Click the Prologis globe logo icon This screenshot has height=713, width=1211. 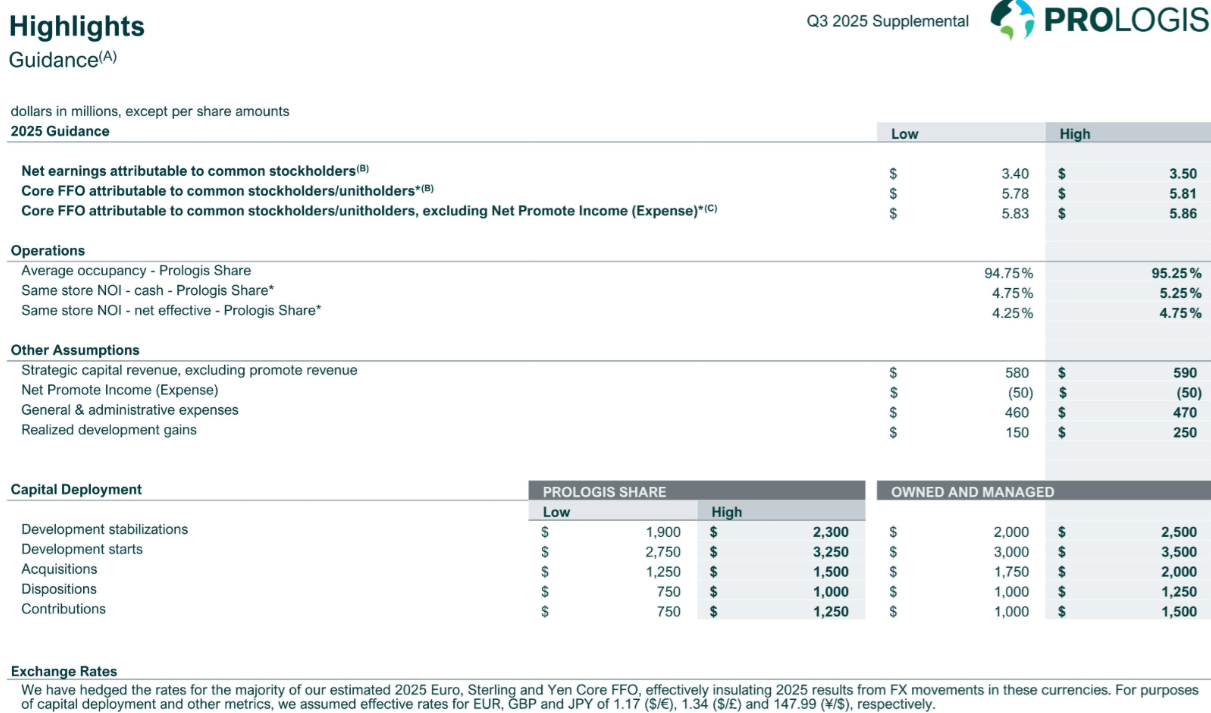pos(1011,19)
